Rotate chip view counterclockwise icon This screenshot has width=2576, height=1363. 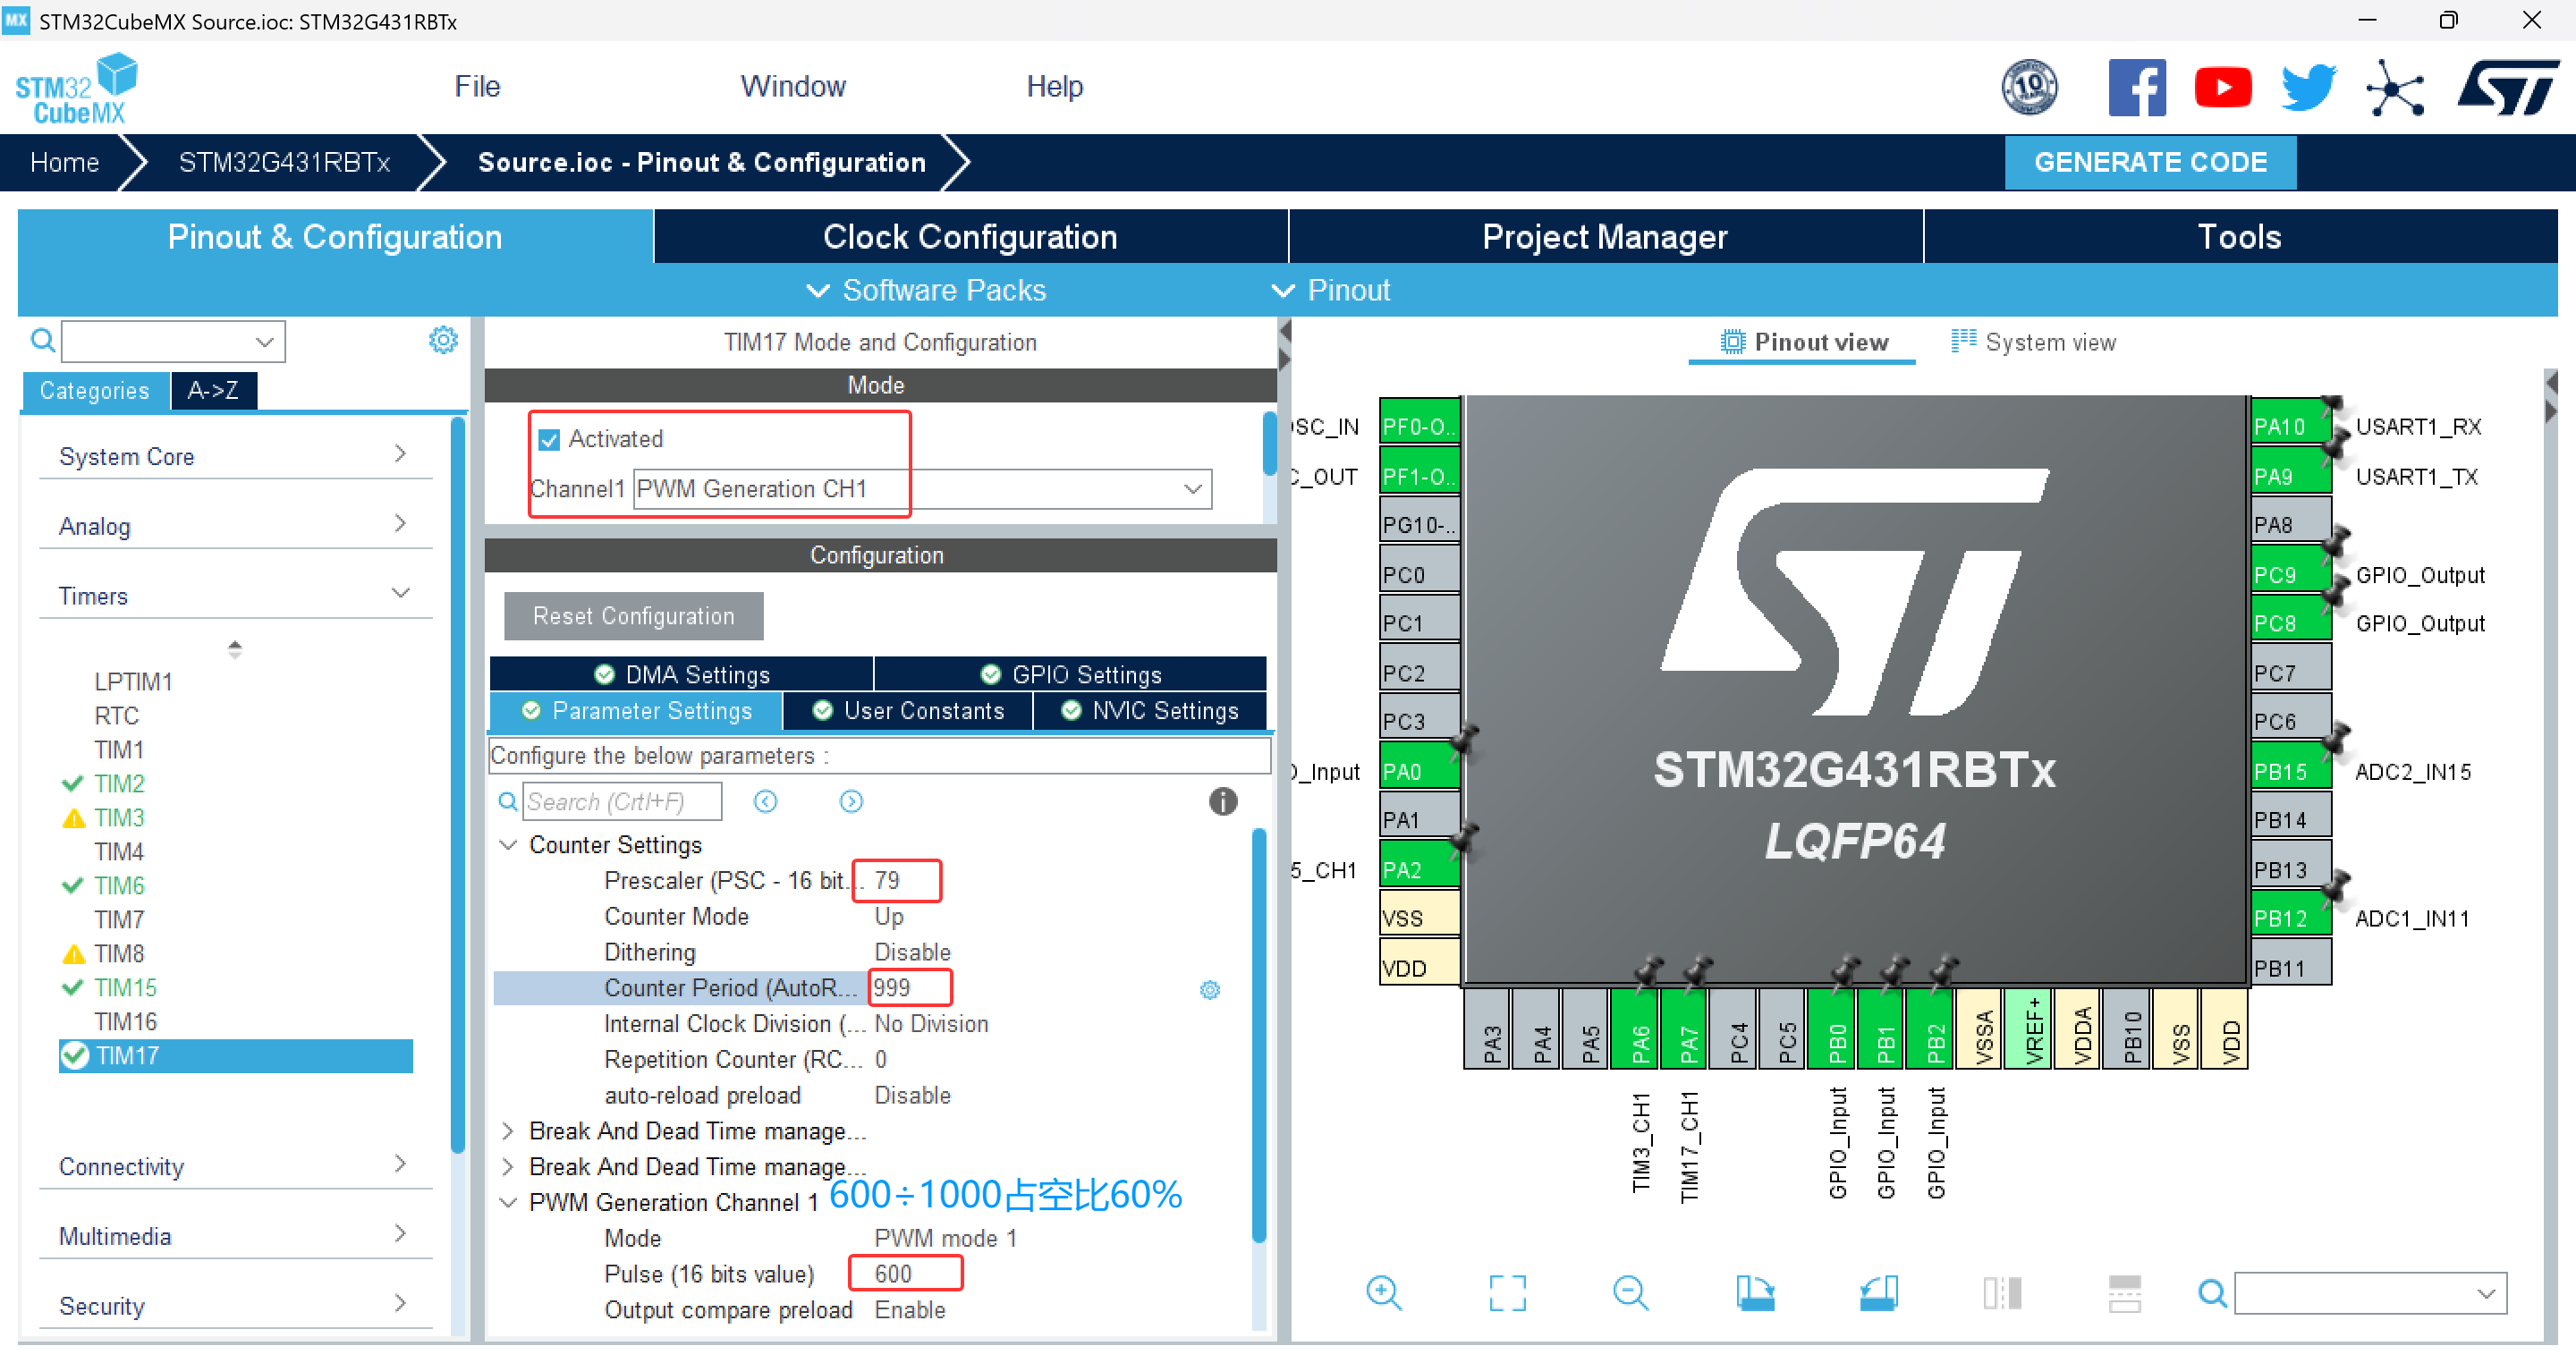pos(1878,1292)
